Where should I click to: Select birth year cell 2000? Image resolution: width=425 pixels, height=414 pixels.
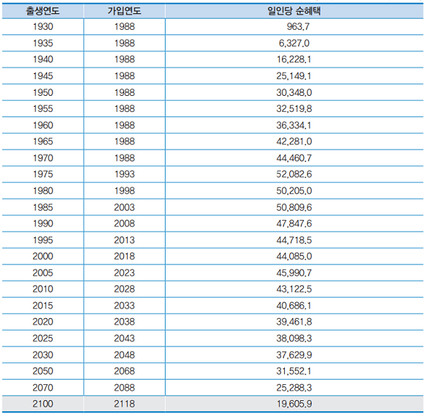43,256
